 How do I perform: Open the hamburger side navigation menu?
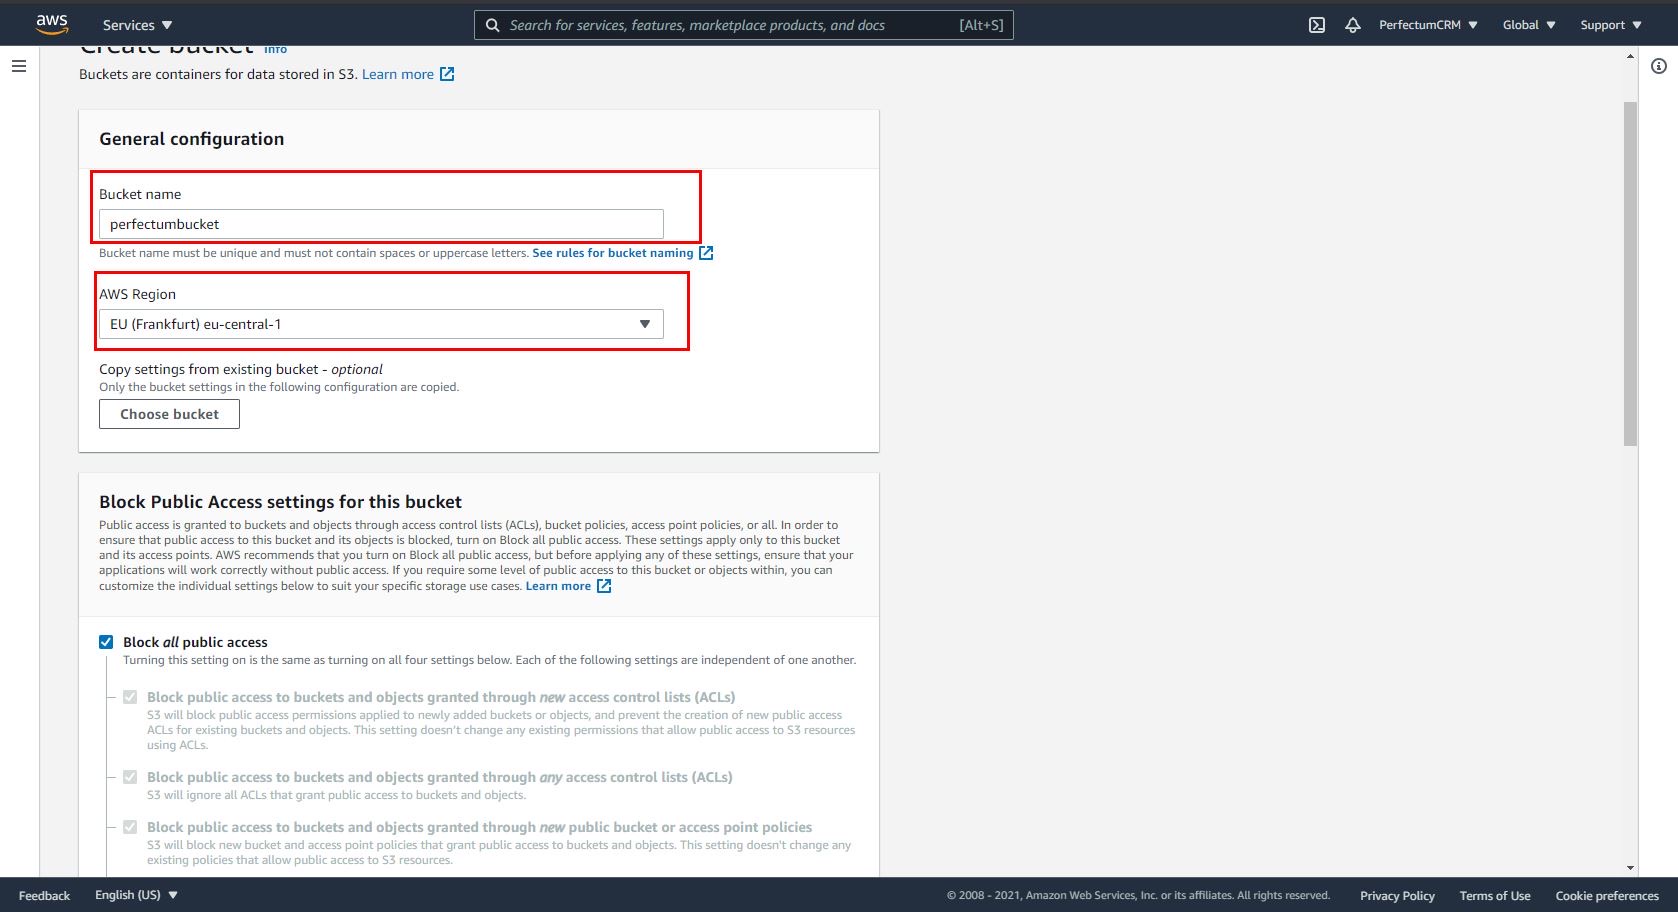pos(19,66)
